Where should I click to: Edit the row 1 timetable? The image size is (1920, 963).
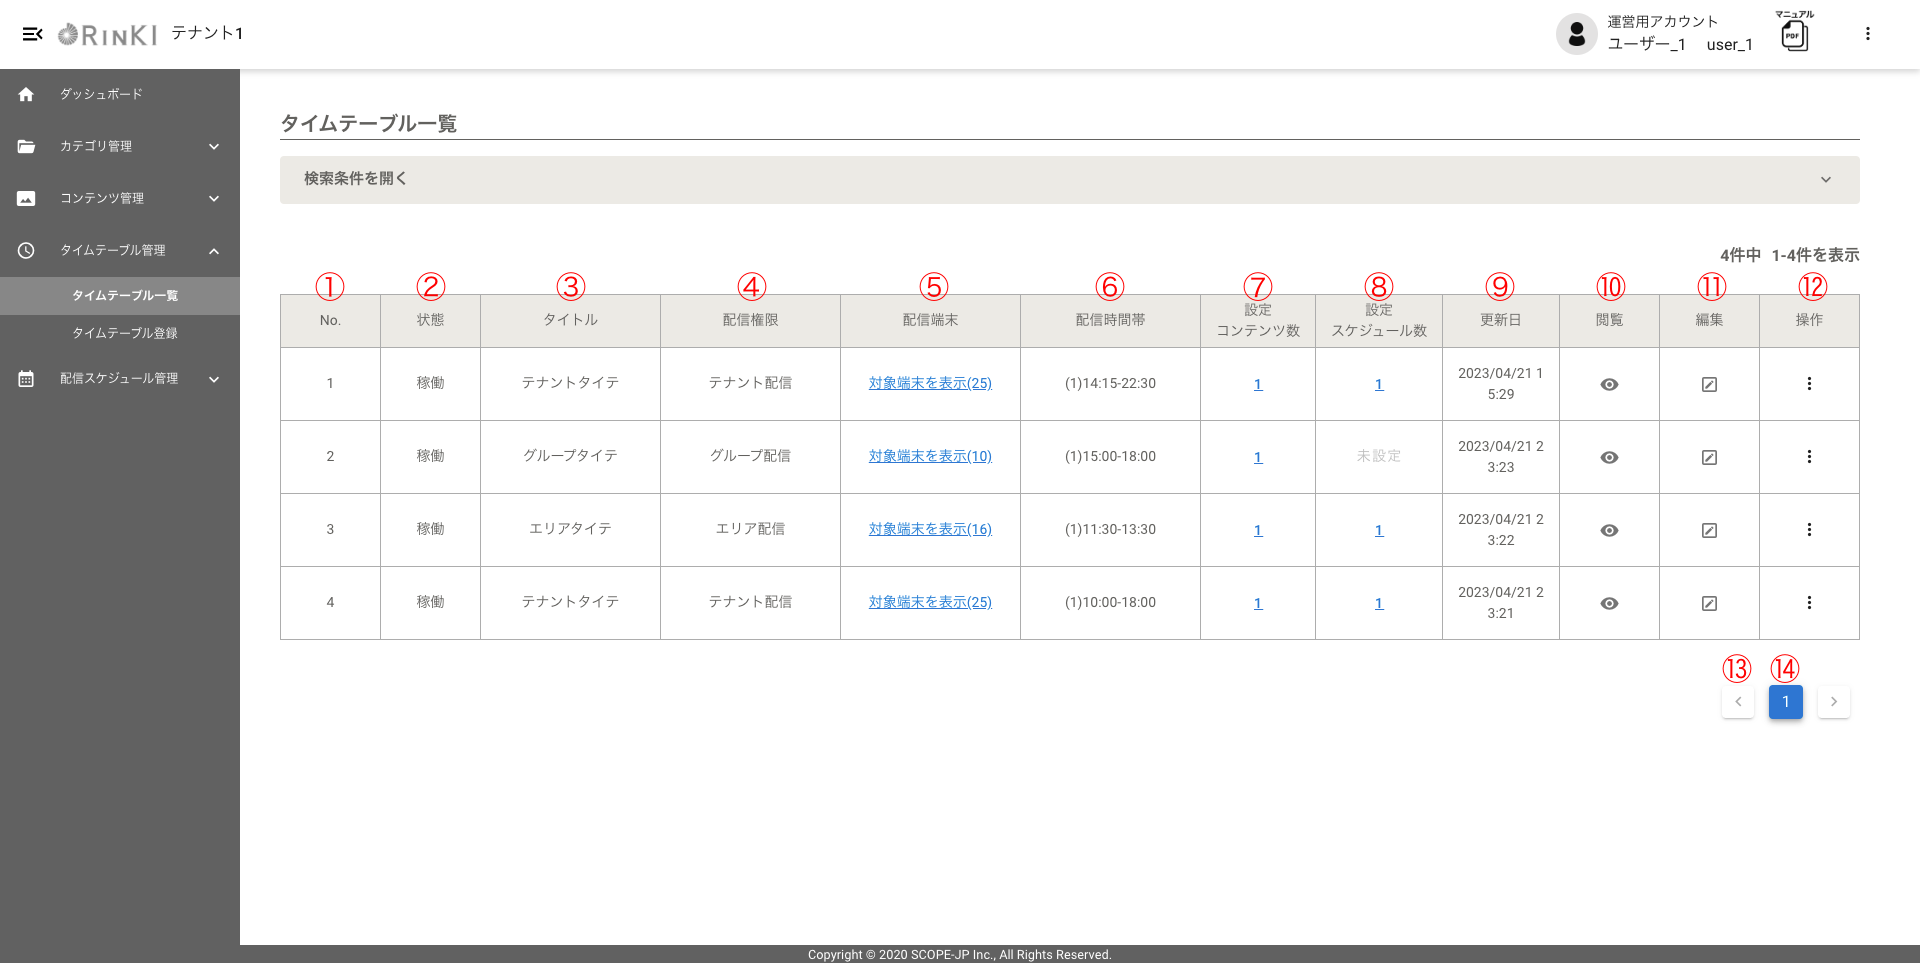point(1709,384)
